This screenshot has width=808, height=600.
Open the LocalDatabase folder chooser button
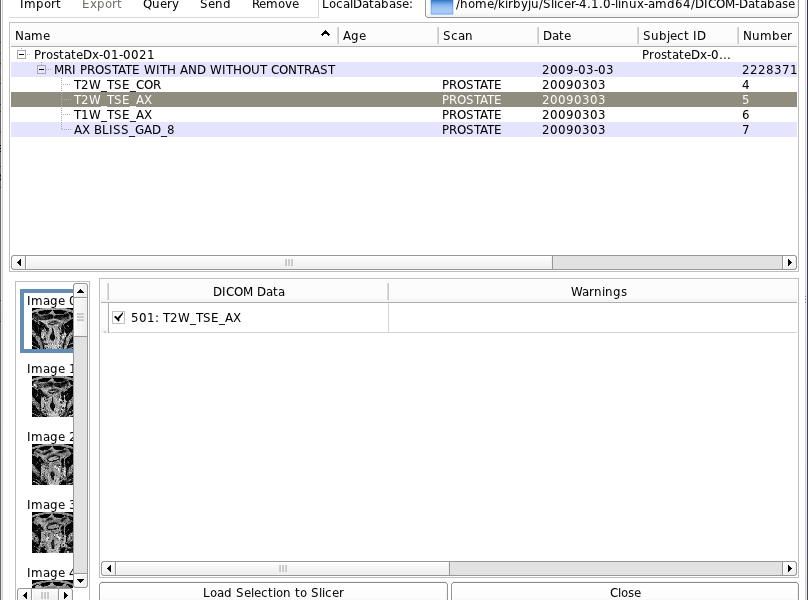[x=612, y=6]
